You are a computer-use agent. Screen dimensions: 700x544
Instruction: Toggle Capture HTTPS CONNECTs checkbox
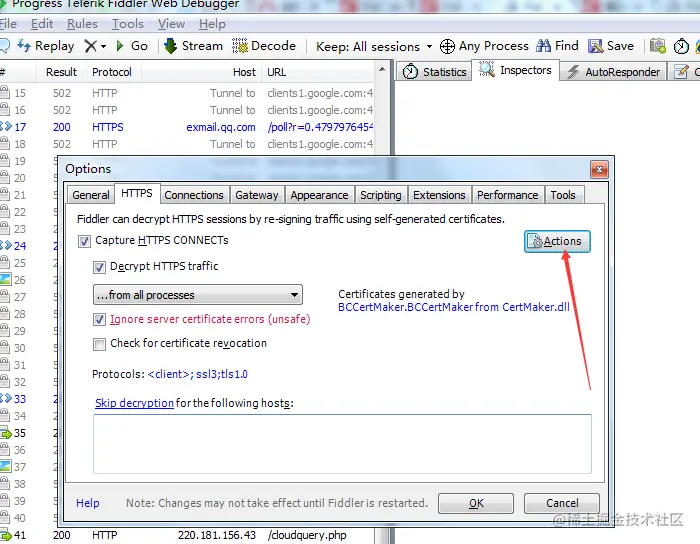pyautogui.click(x=84, y=241)
